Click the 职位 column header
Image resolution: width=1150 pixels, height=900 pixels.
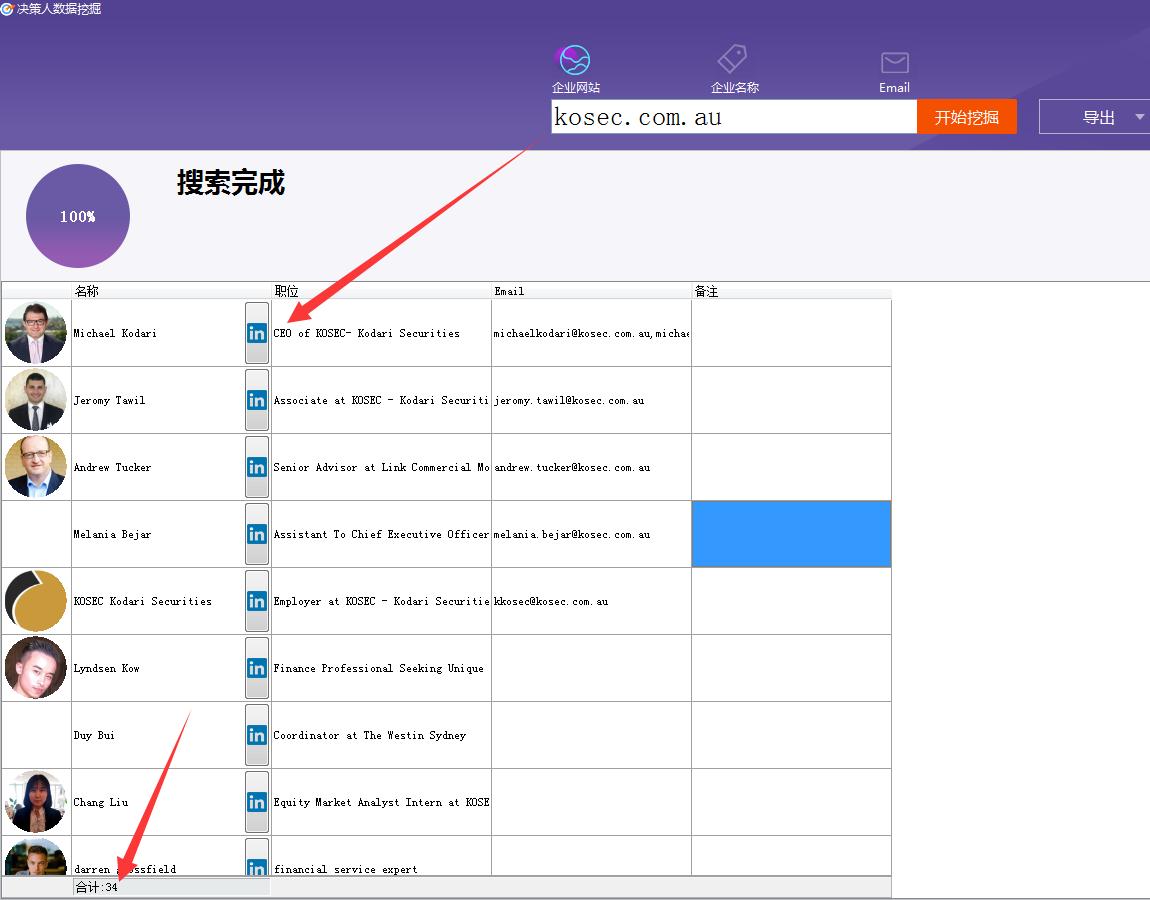point(381,291)
